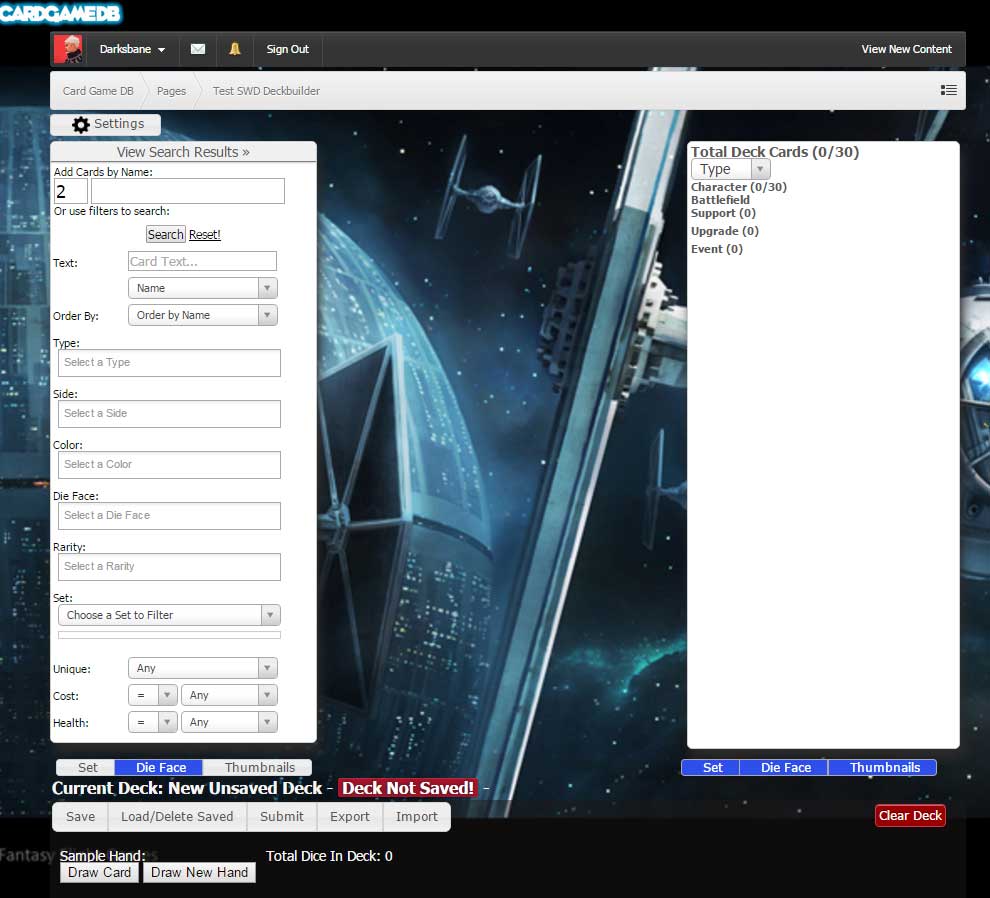The image size is (990, 898).
Task: Open the Health operator dropdown
Action: tap(153, 722)
